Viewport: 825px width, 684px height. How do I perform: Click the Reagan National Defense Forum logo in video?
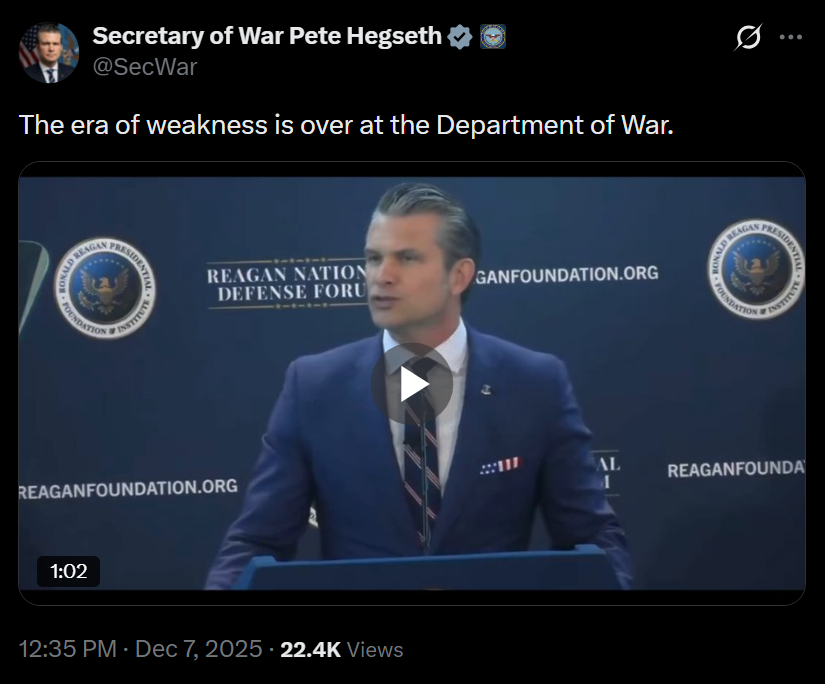click(287, 282)
